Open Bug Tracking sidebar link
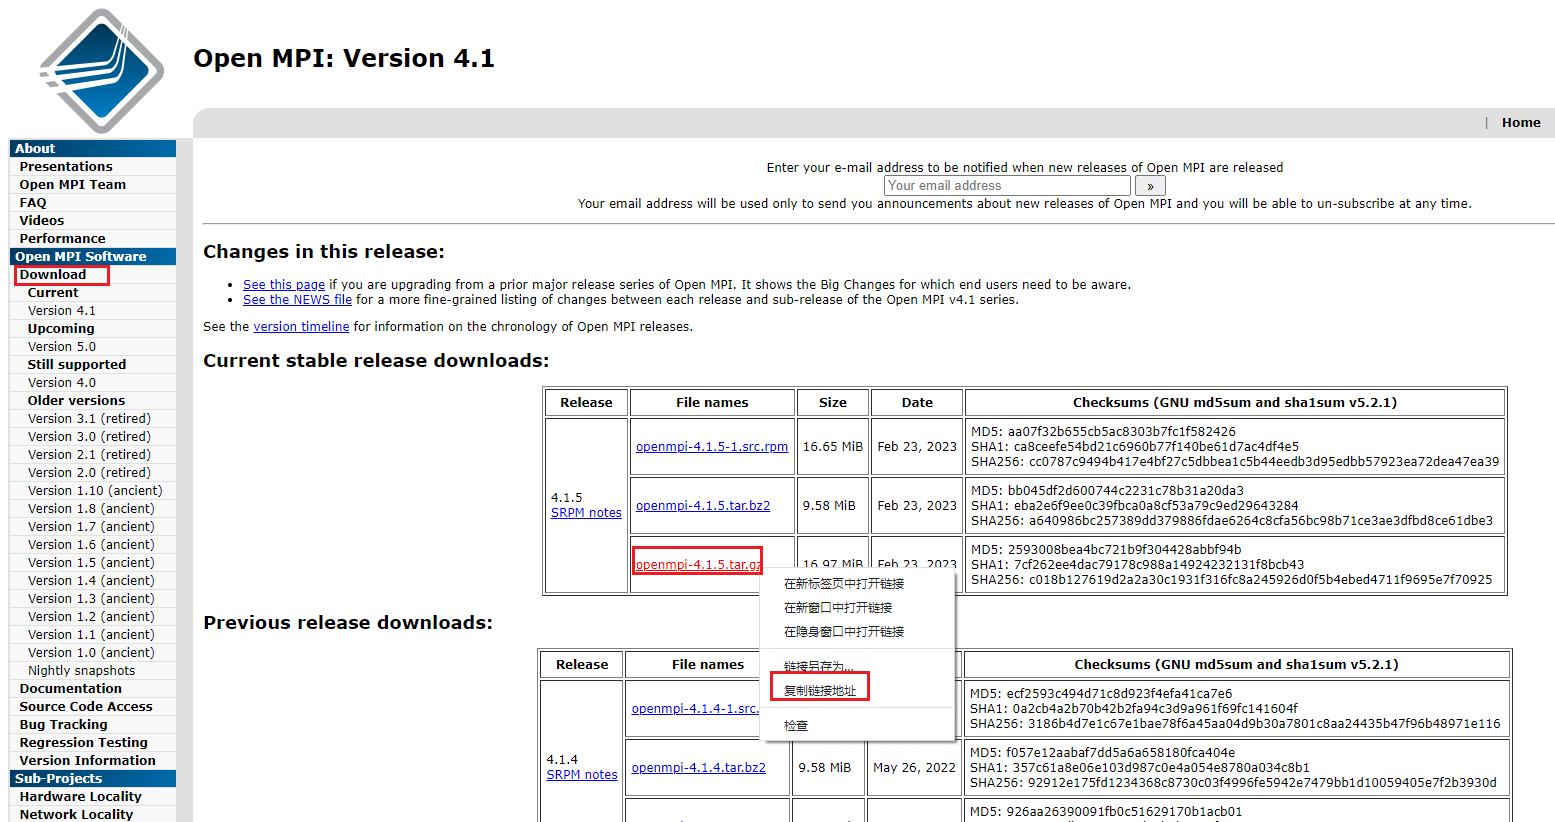Screen dimensions: 1555x822 pos(64,725)
